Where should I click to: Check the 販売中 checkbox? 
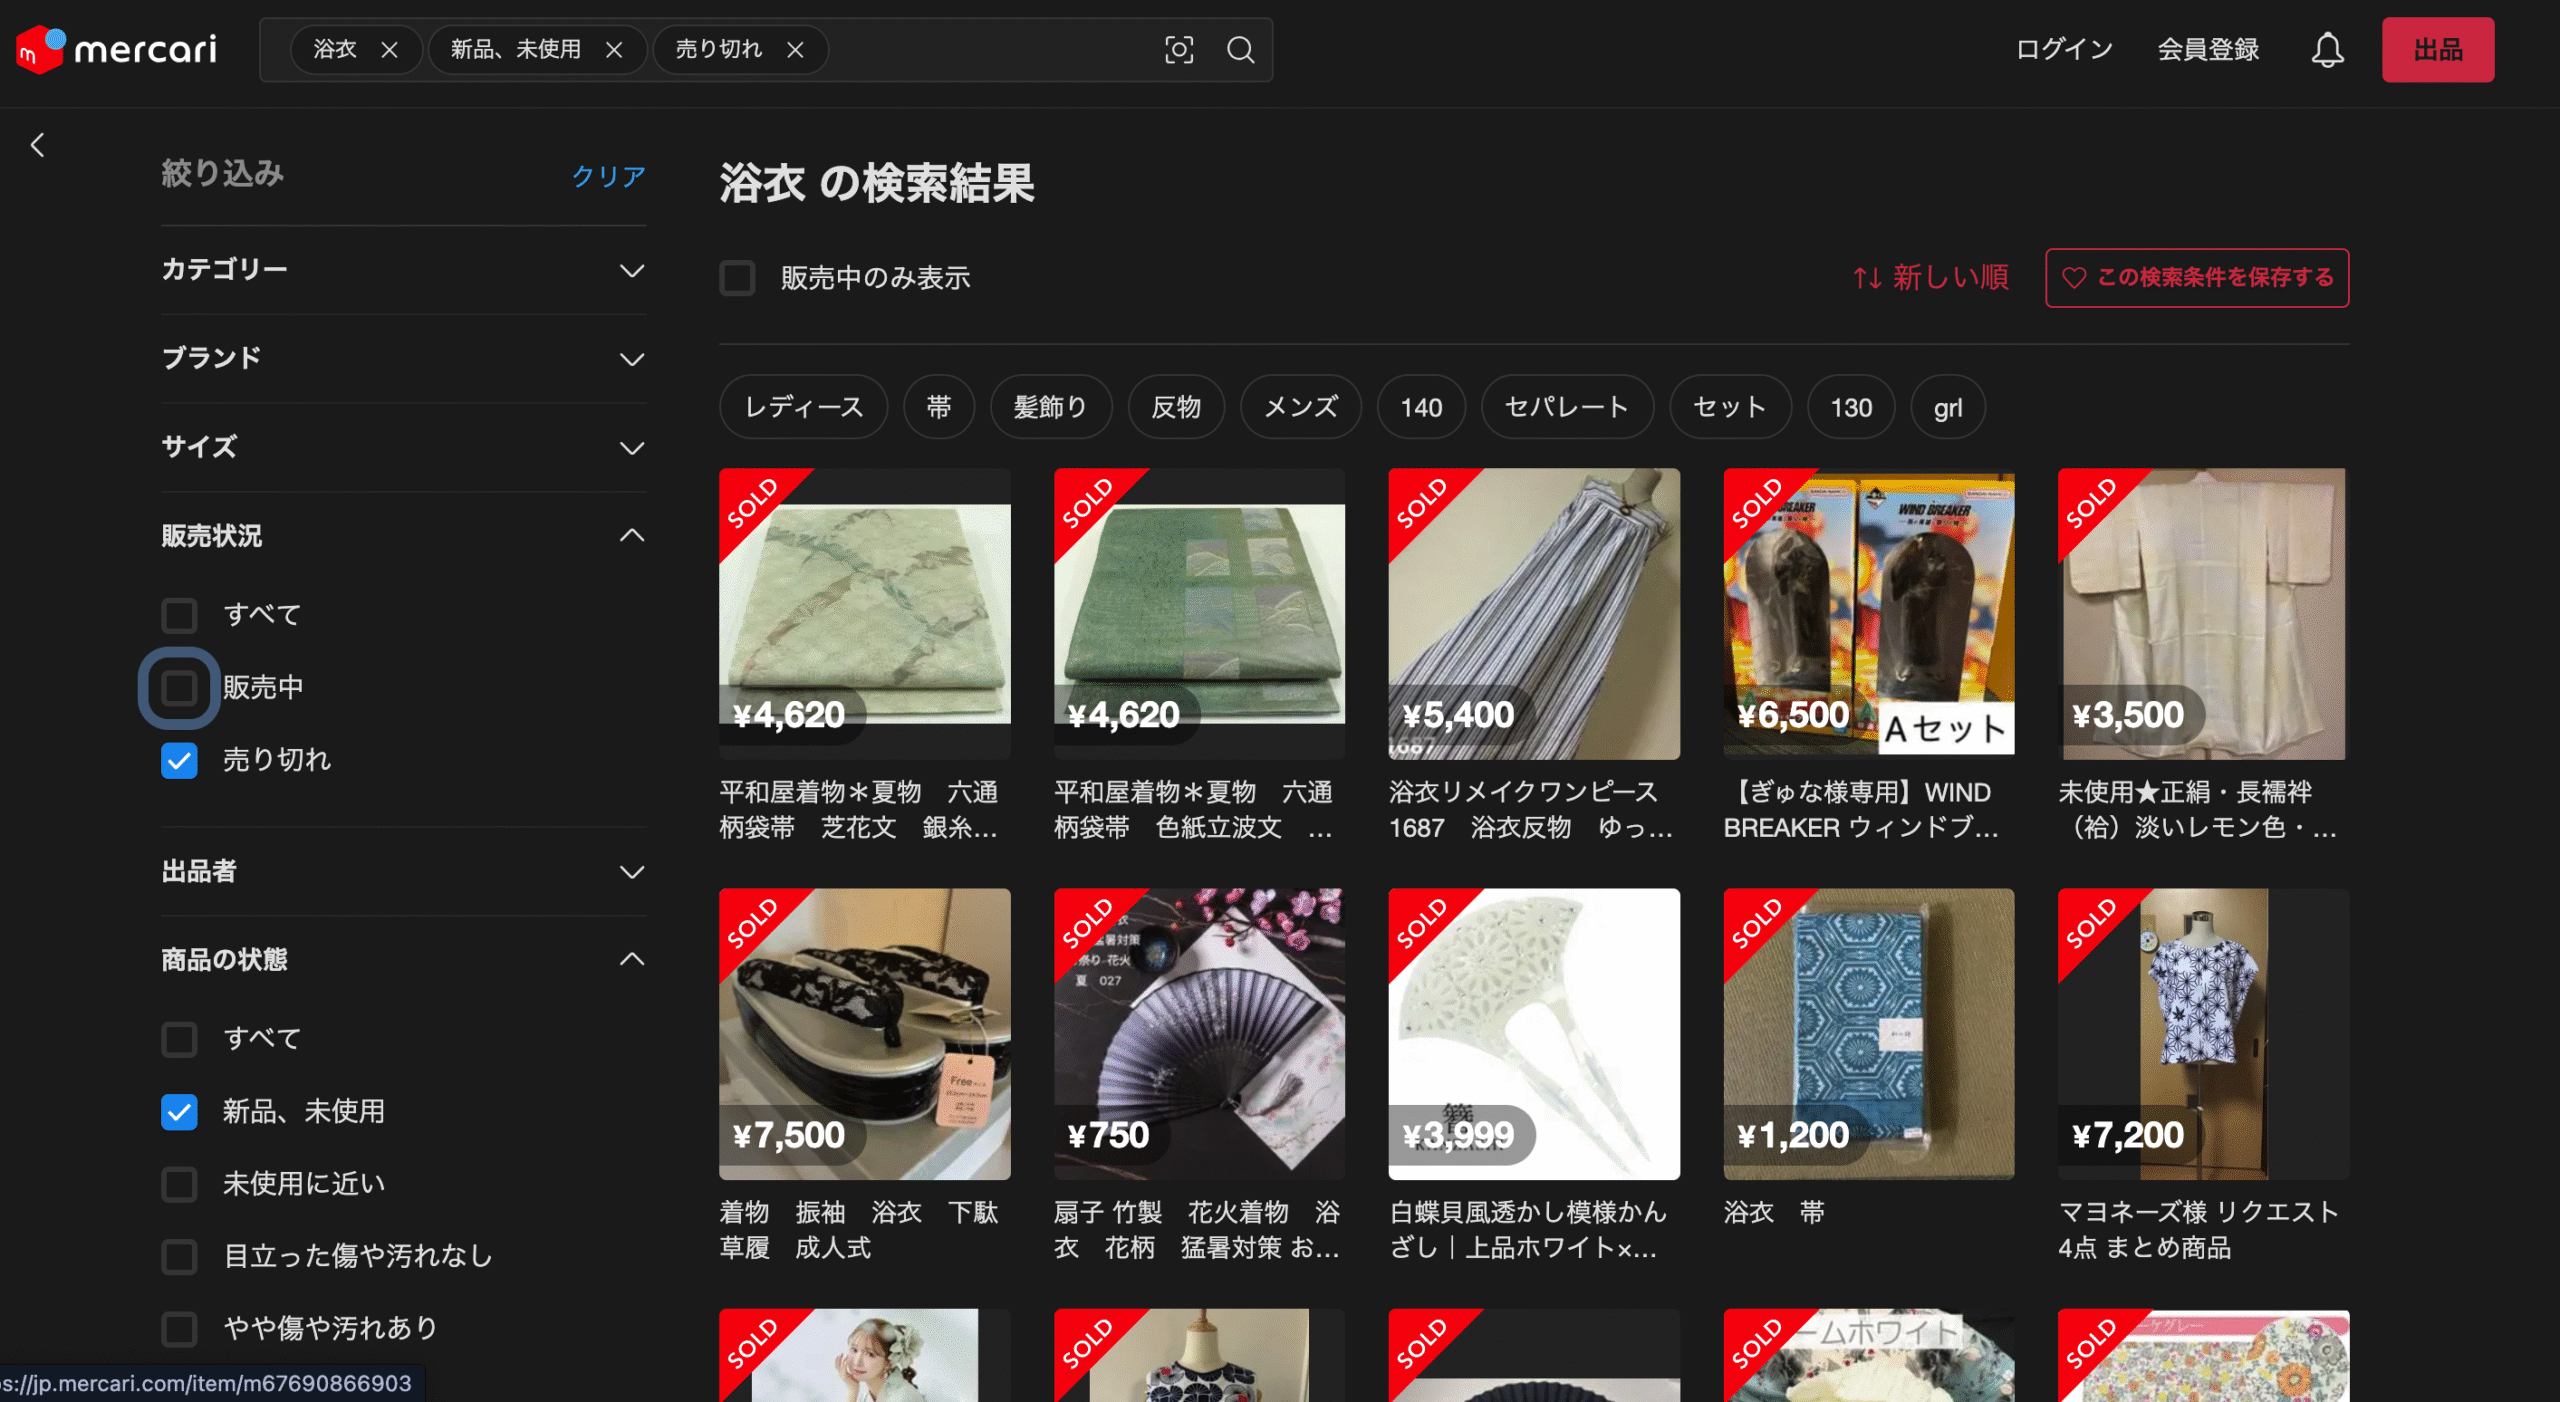point(179,688)
